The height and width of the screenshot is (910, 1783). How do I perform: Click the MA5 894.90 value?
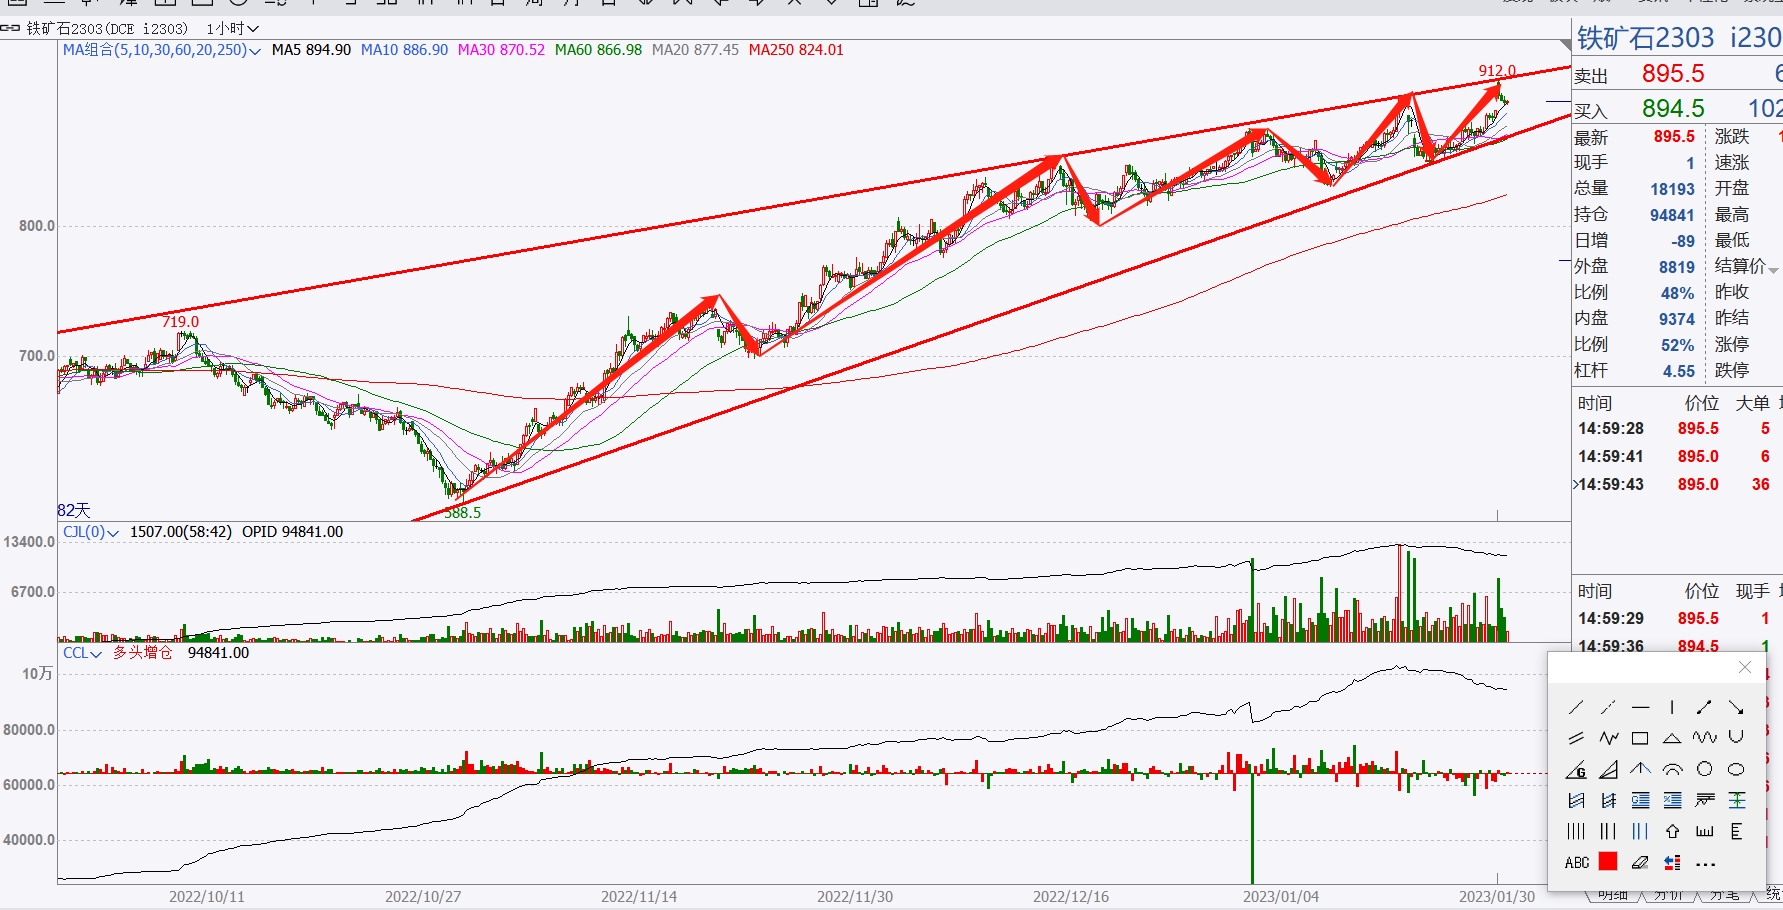(x=311, y=50)
